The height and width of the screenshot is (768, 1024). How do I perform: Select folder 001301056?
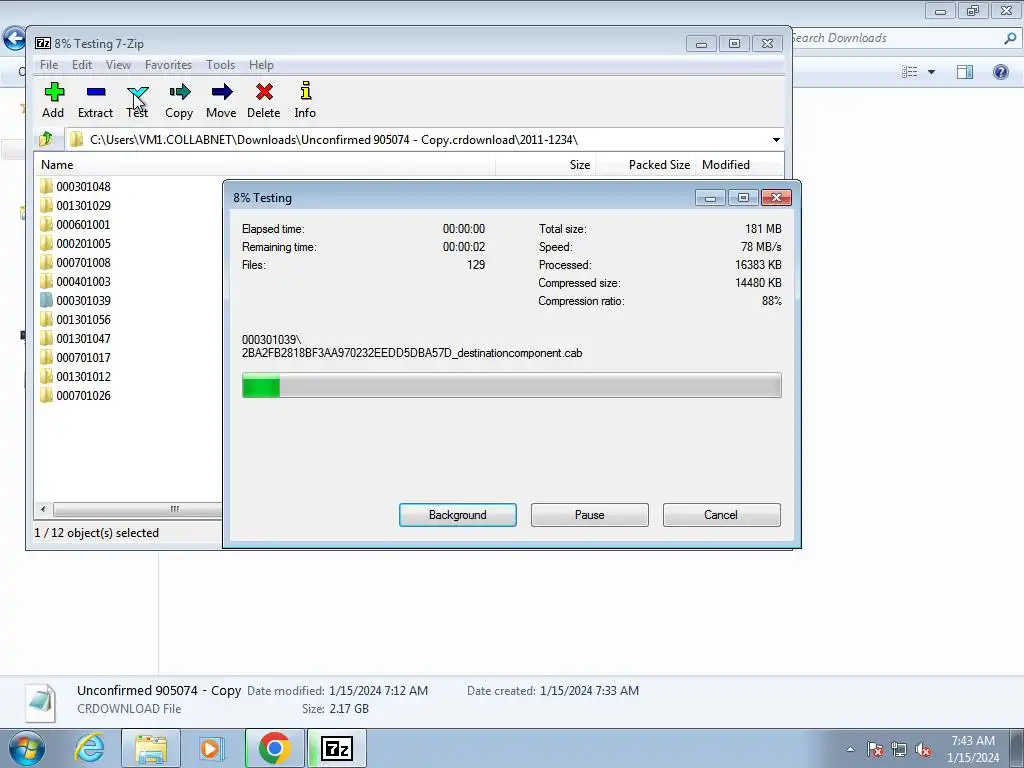tap(83, 319)
